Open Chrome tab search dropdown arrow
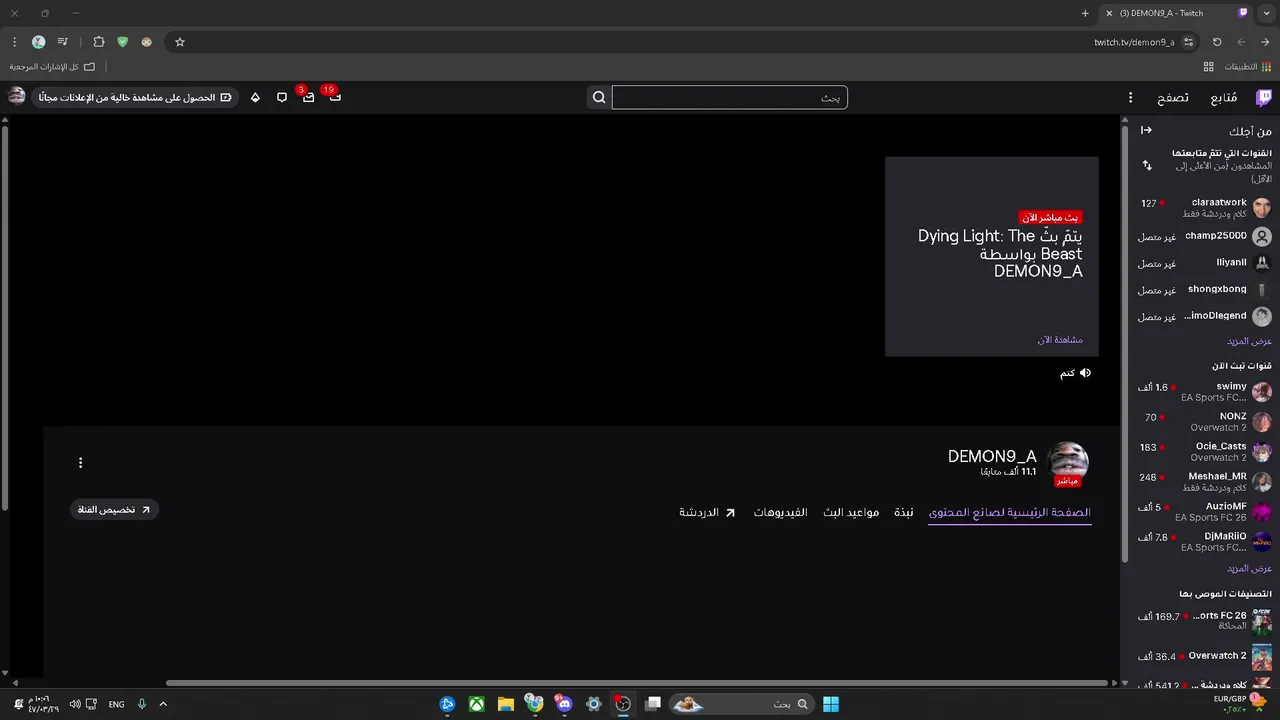 tap(1266, 13)
